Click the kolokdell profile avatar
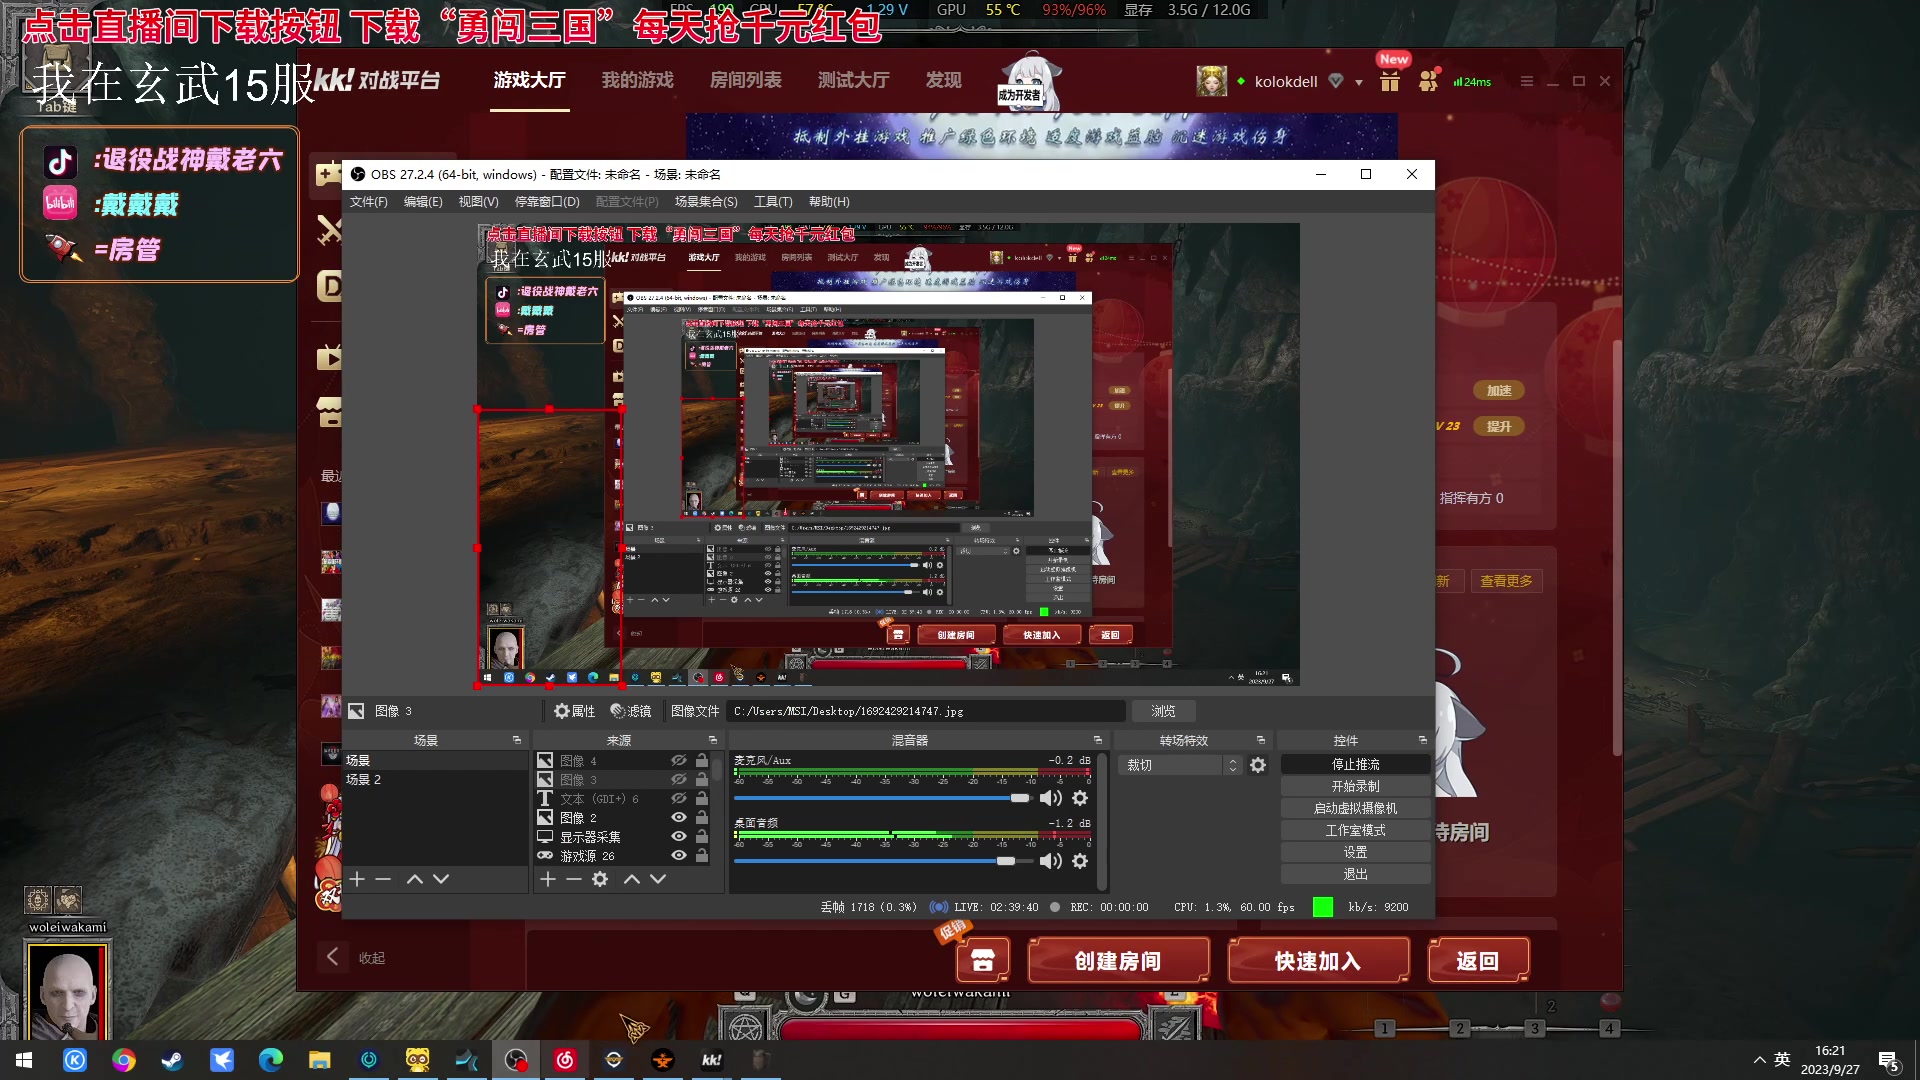This screenshot has height=1080, width=1920. point(1211,81)
